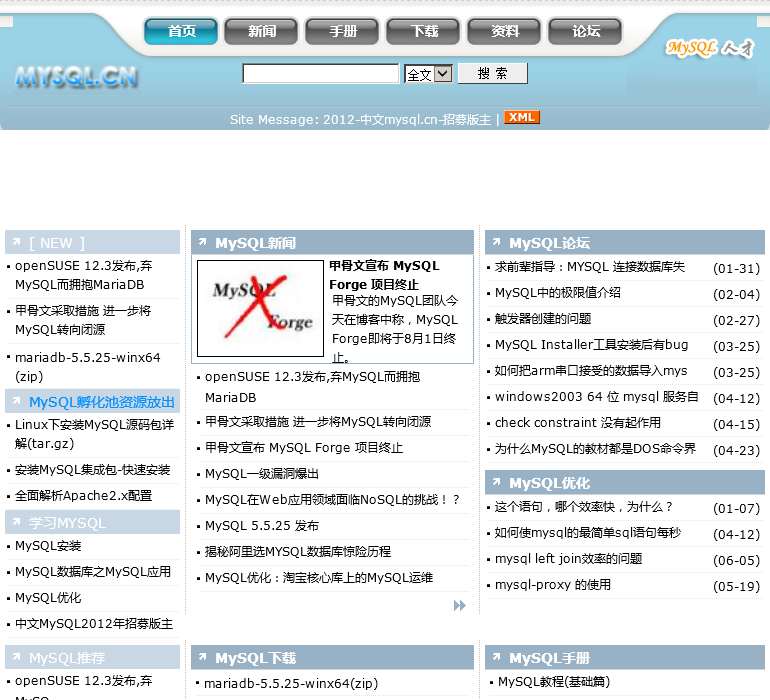Open news item MySQL 5.5.25 发布
Screen dimensions: 770x700
(x=262, y=526)
